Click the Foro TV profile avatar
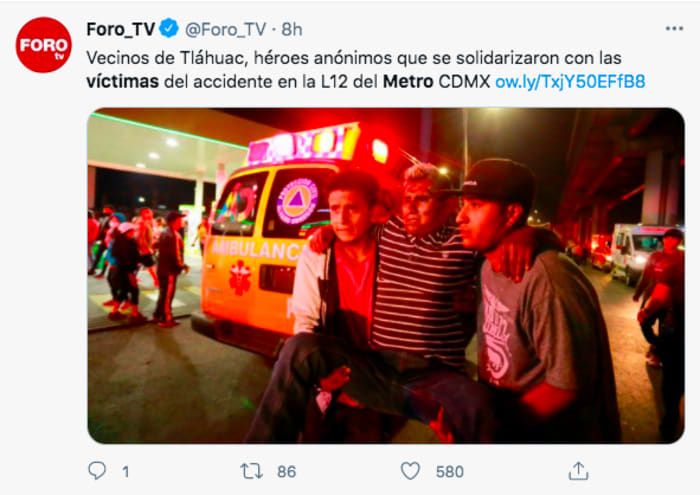 coord(43,45)
